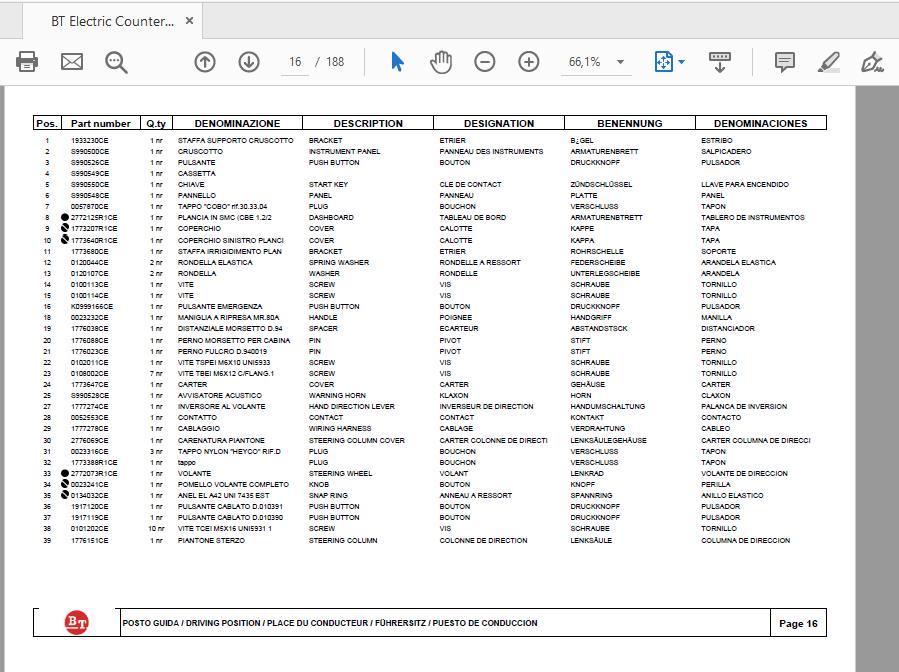Expand the fit page options arrow
Screen dimensions: 899x672
(x=681, y=61)
